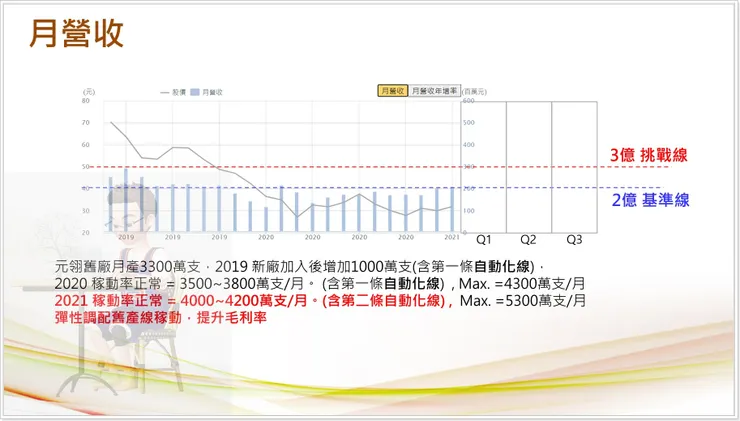Image resolution: width=740 pixels, height=421 pixels.
Task: Click the Max. =4300萬支/月 text
Action: (522, 284)
